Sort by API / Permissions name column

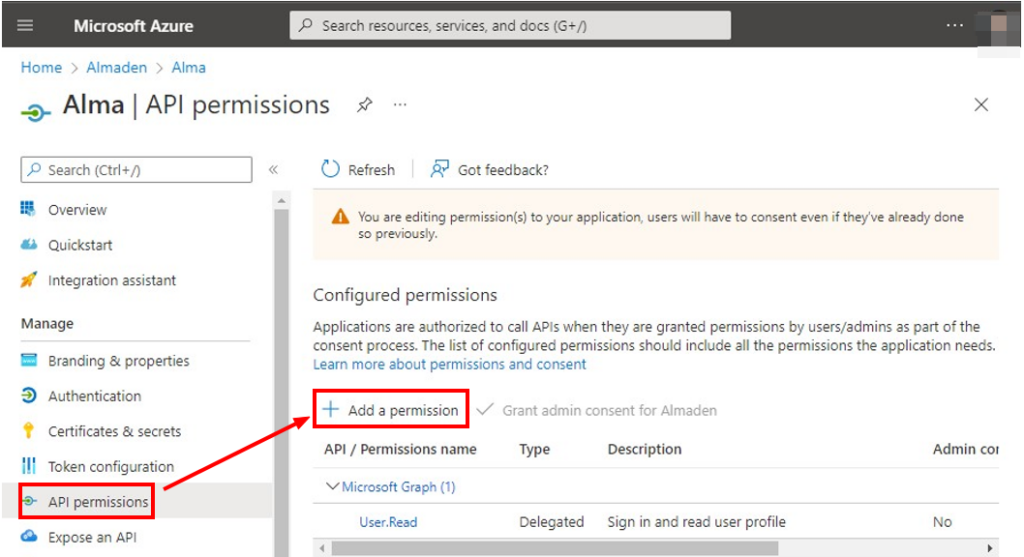point(400,449)
